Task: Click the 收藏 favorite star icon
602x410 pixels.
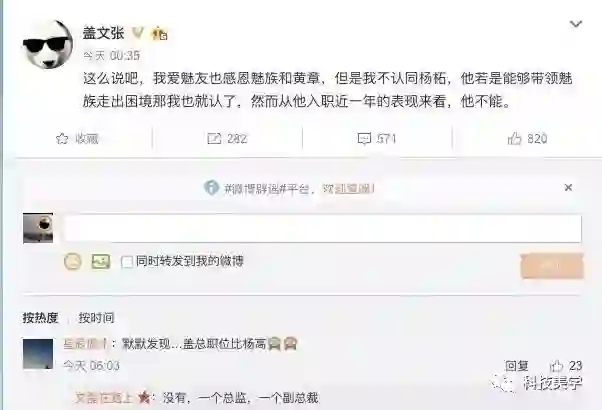Action: pyautogui.click(x=62, y=138)
